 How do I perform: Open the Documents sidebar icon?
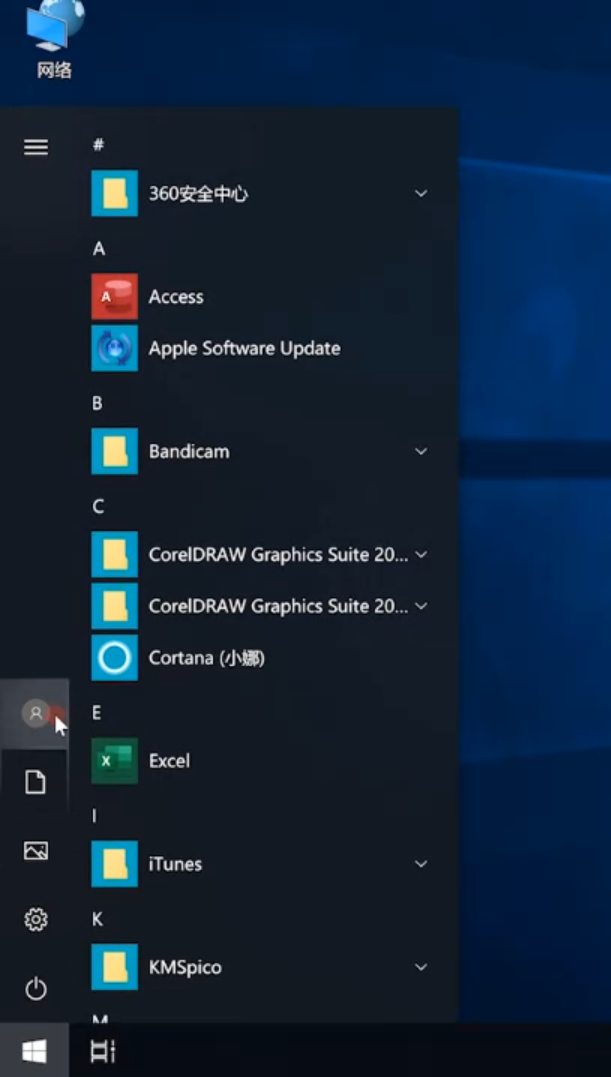pos(36,782)
